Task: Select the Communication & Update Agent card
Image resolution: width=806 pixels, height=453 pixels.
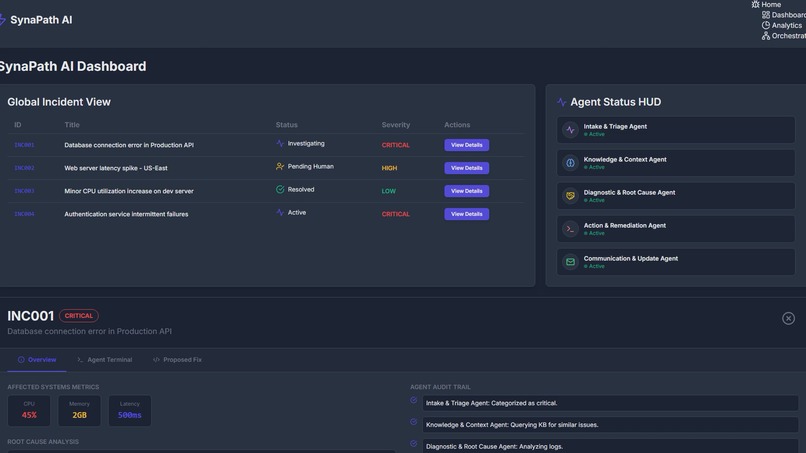Action: (675, 262)
